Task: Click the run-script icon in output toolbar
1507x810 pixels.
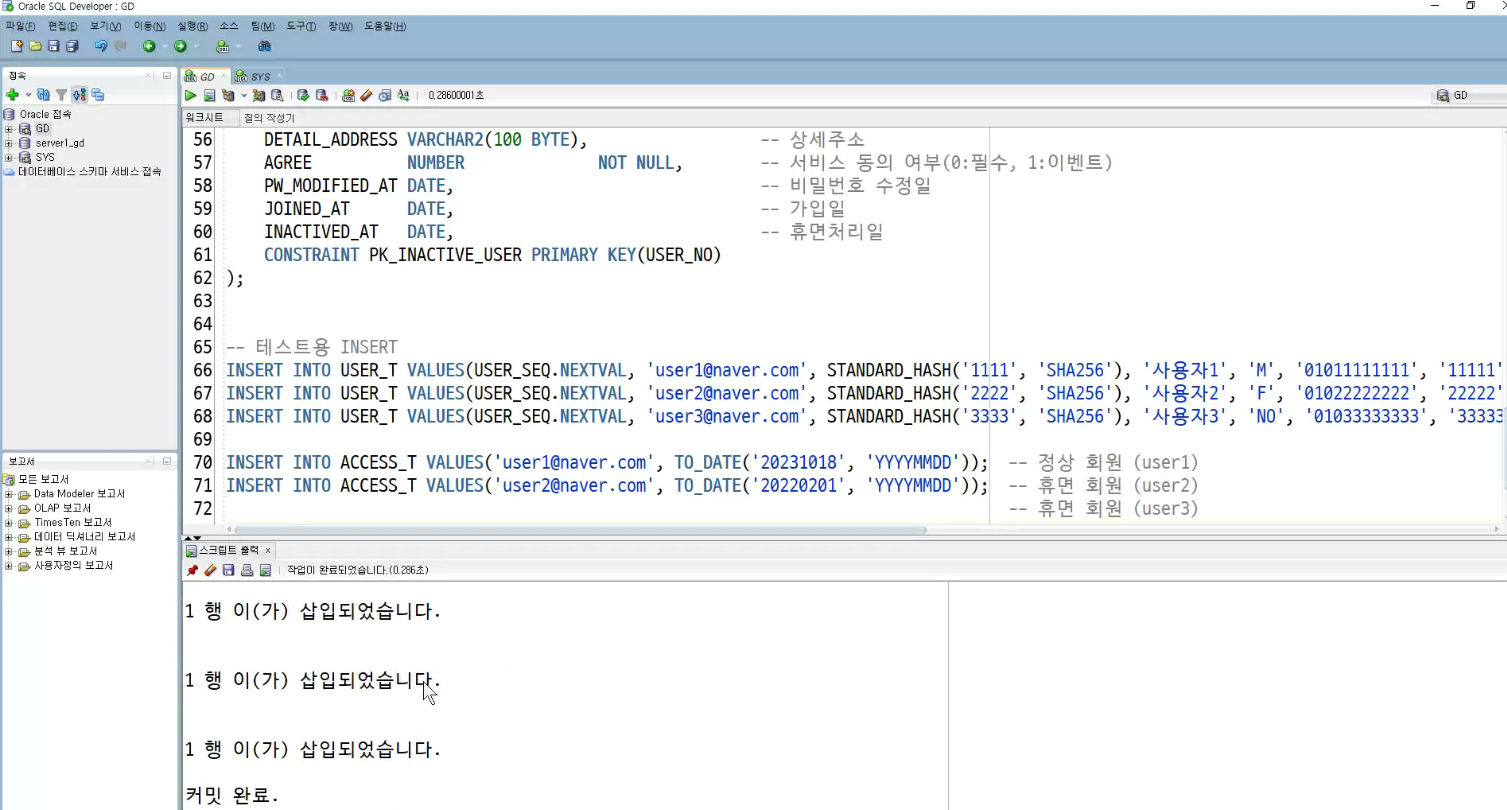Action: coord(265,570)
